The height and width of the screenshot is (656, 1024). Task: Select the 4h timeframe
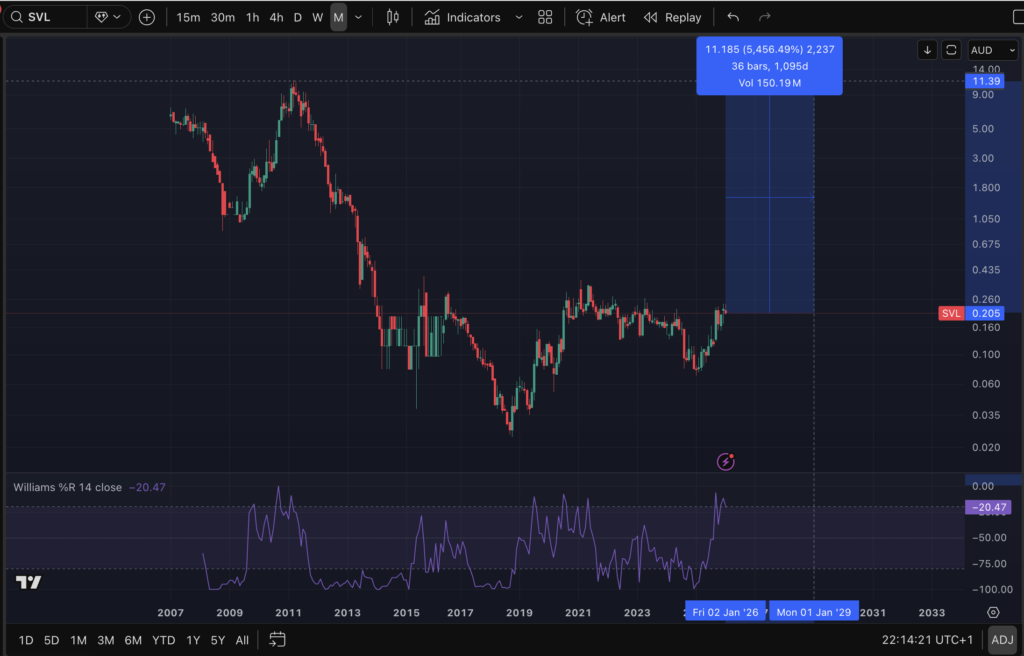coord(276,17)
